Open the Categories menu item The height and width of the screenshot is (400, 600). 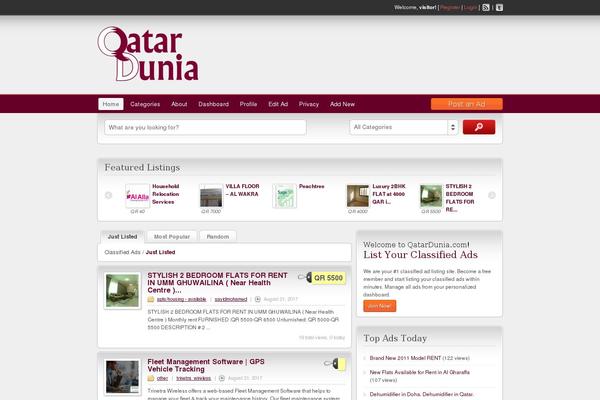[x=145, y=104]
